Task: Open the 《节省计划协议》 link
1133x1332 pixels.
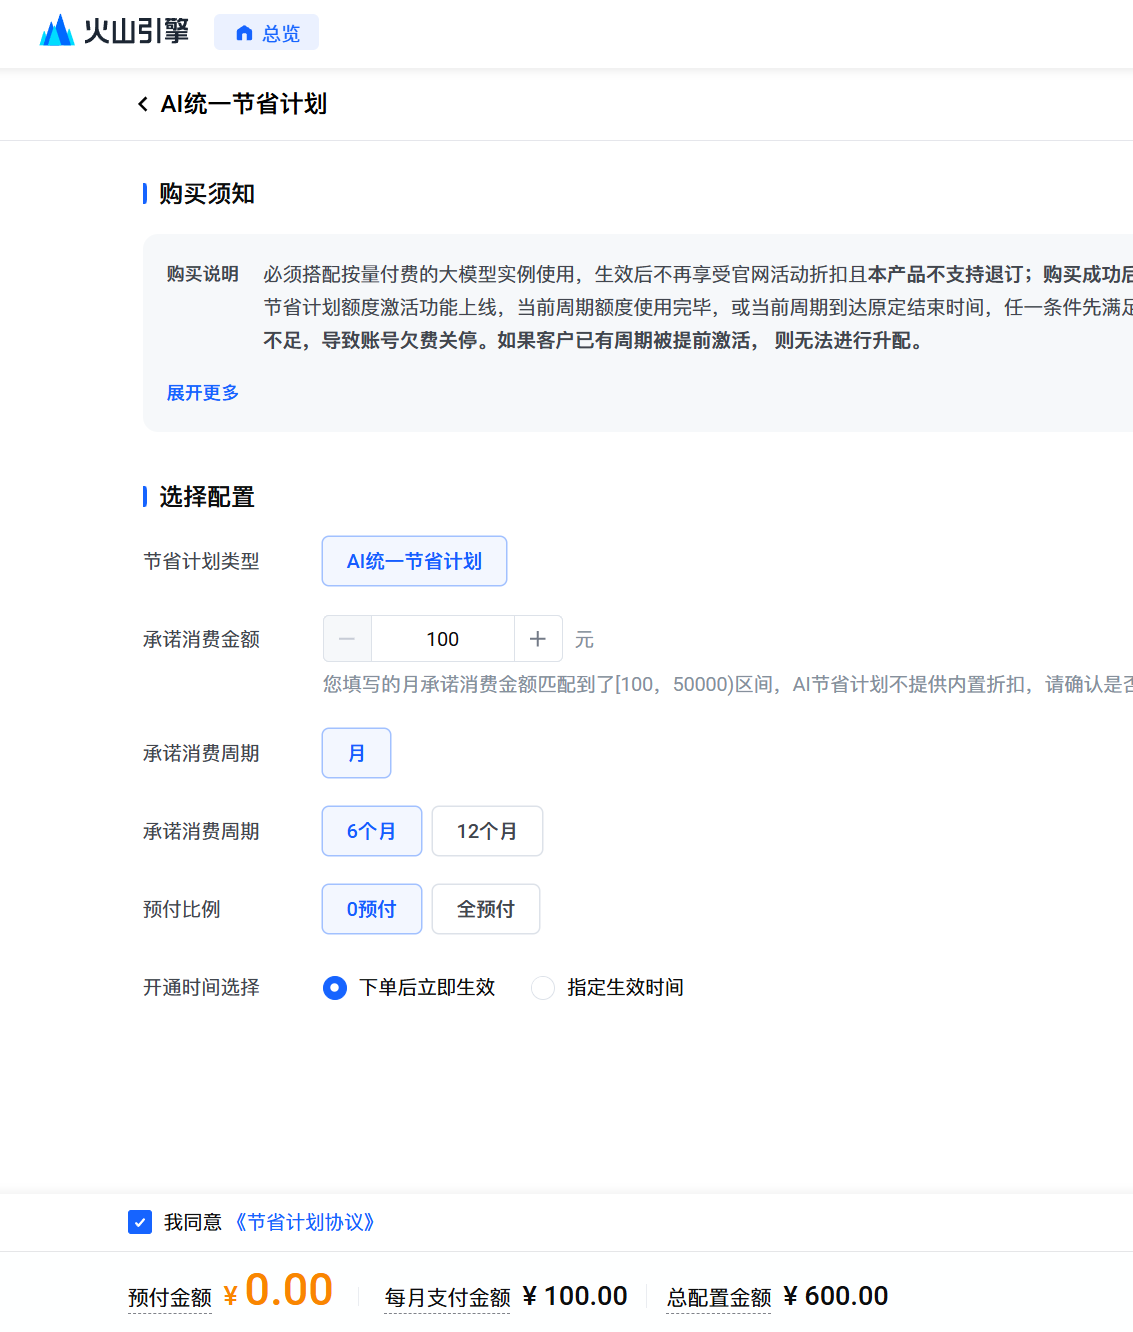Action: click(305, 1222)
